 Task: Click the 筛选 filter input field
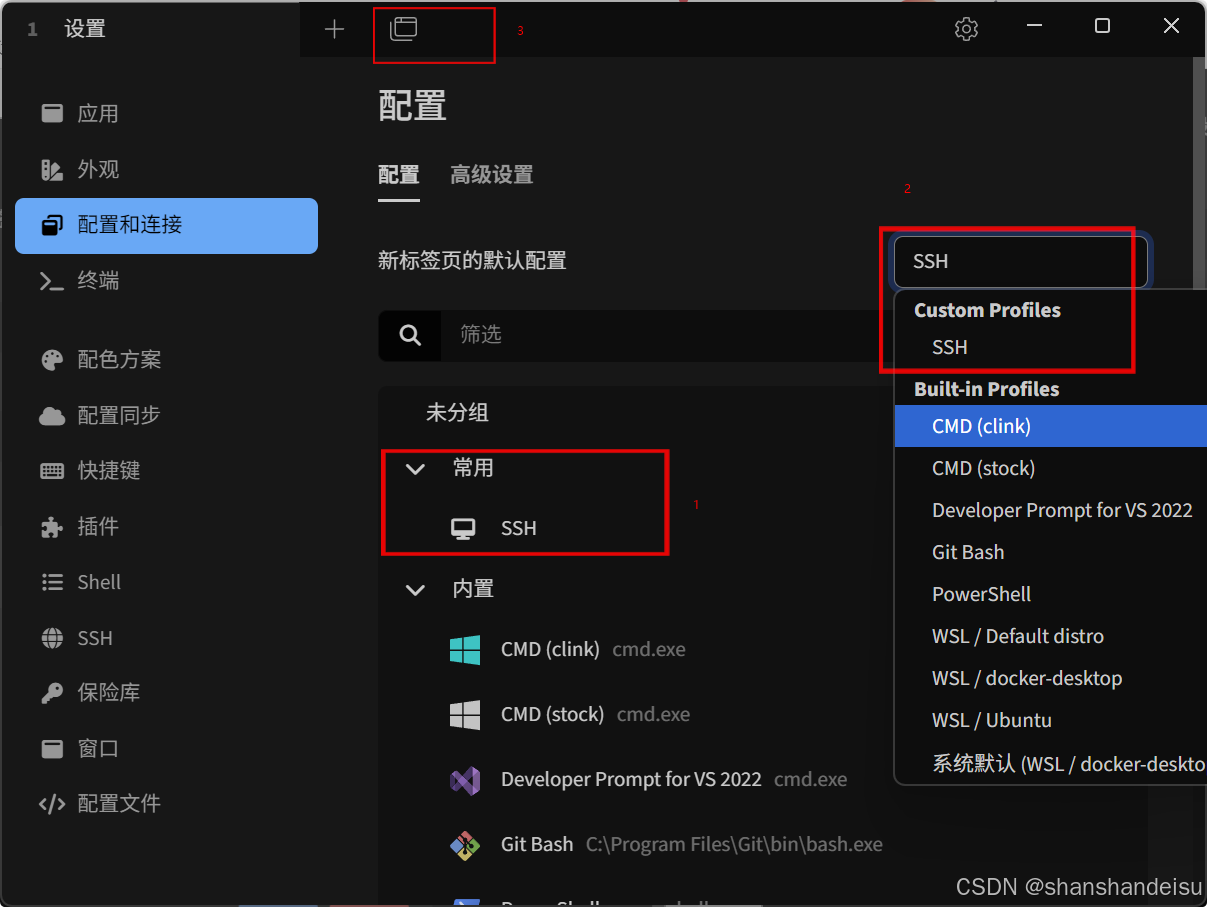pyautogui.click(x=666, y=335)
